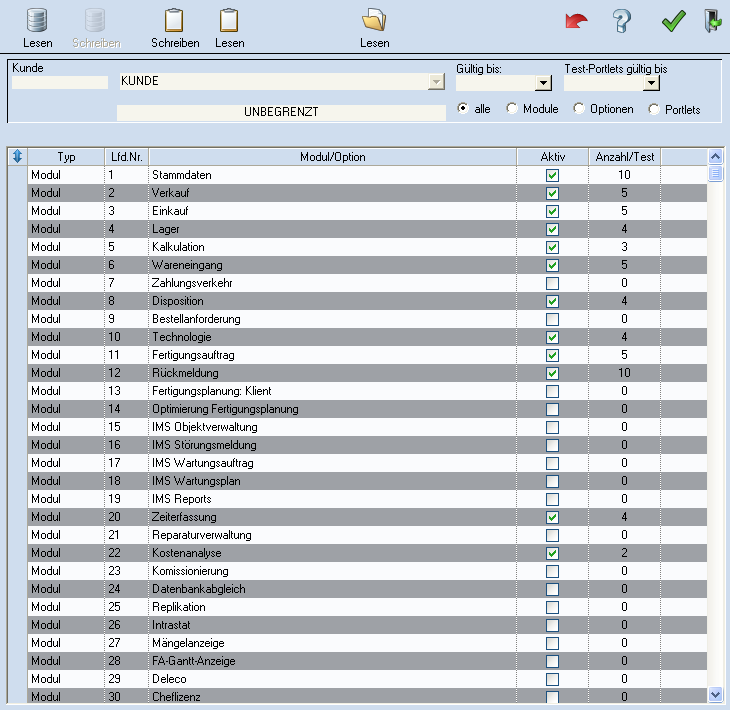Click the Modul/Option column header
Screen dimensions: 730x710
tap(332, 157)
